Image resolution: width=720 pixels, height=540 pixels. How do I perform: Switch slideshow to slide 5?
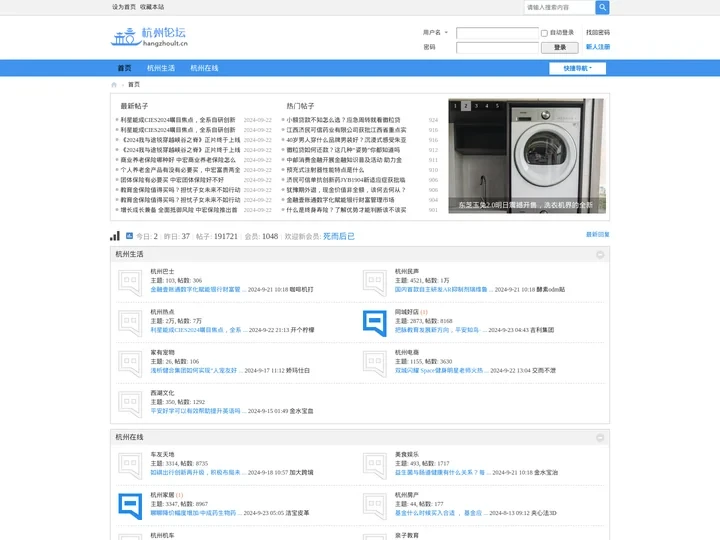coord(497,106)
